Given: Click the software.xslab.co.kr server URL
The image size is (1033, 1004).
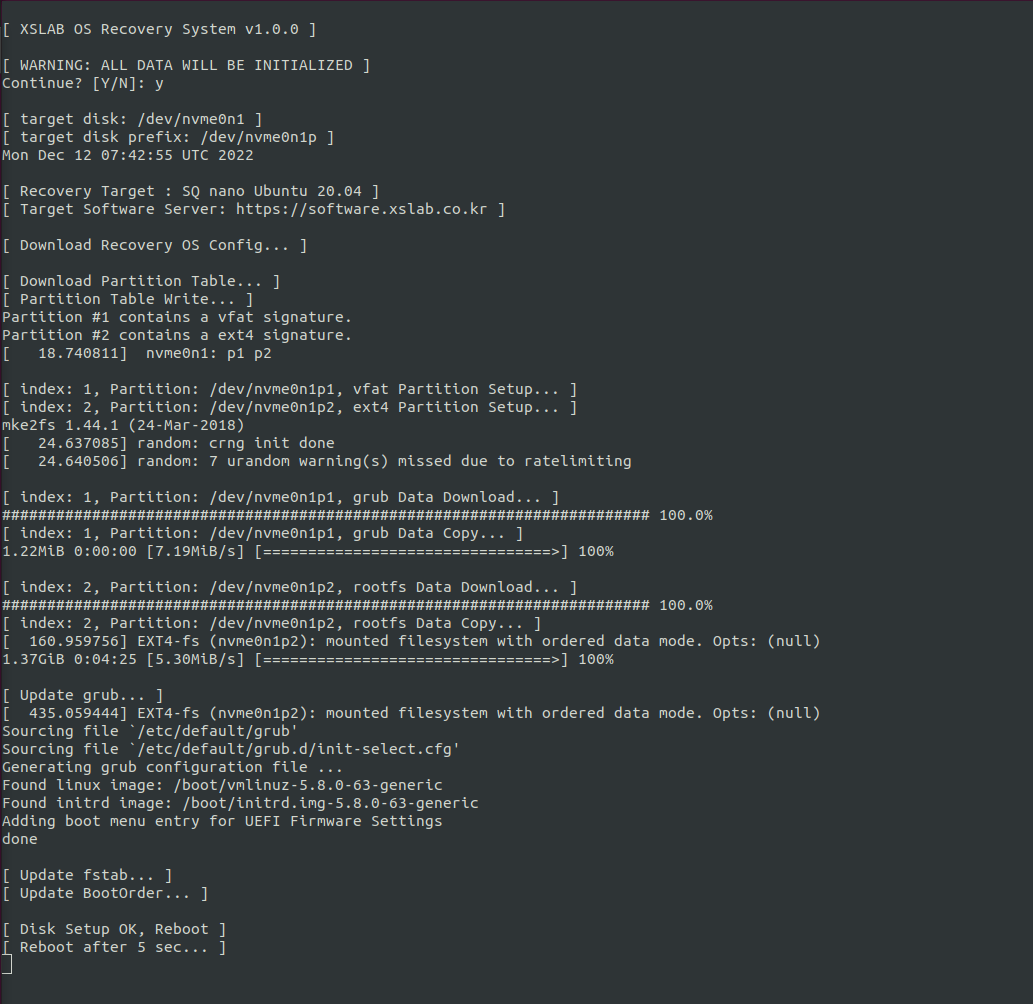Looking at the screenshot, I should coord(361,209).
